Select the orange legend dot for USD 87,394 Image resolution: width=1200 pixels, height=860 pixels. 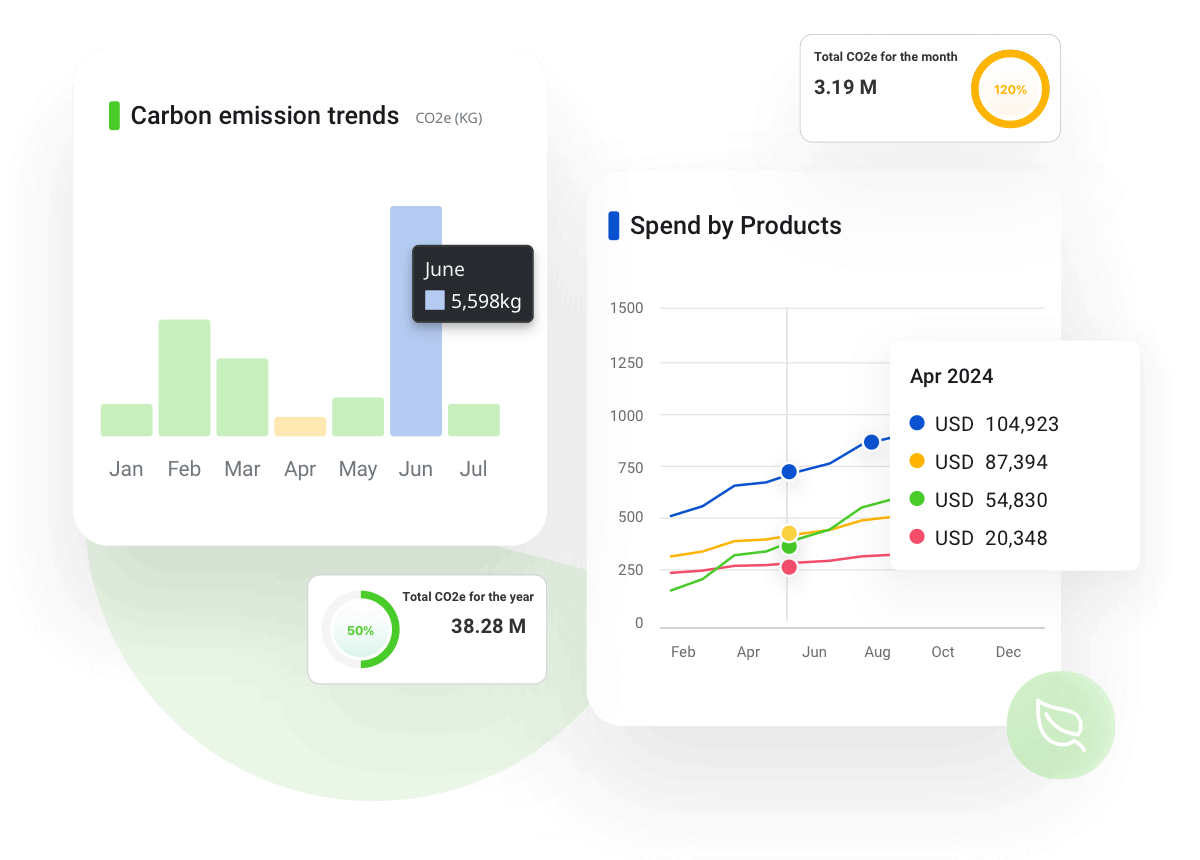pos(917,462)
